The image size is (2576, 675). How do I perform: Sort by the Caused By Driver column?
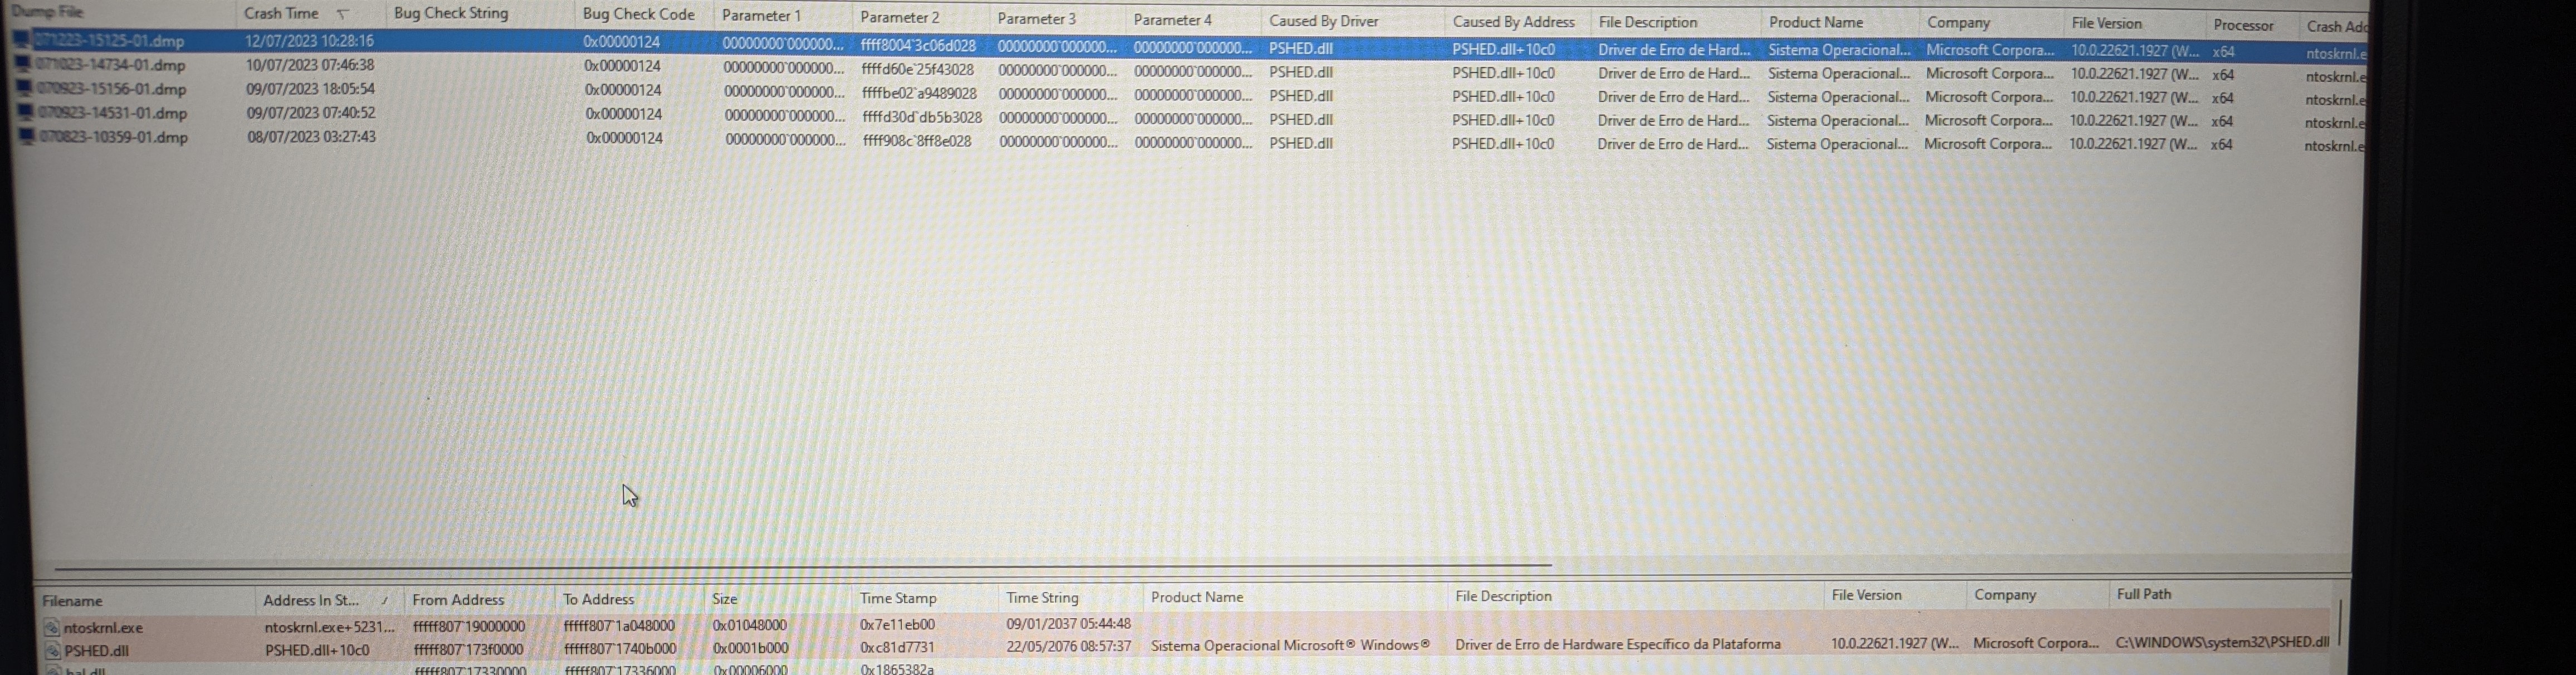(1323, 20)
